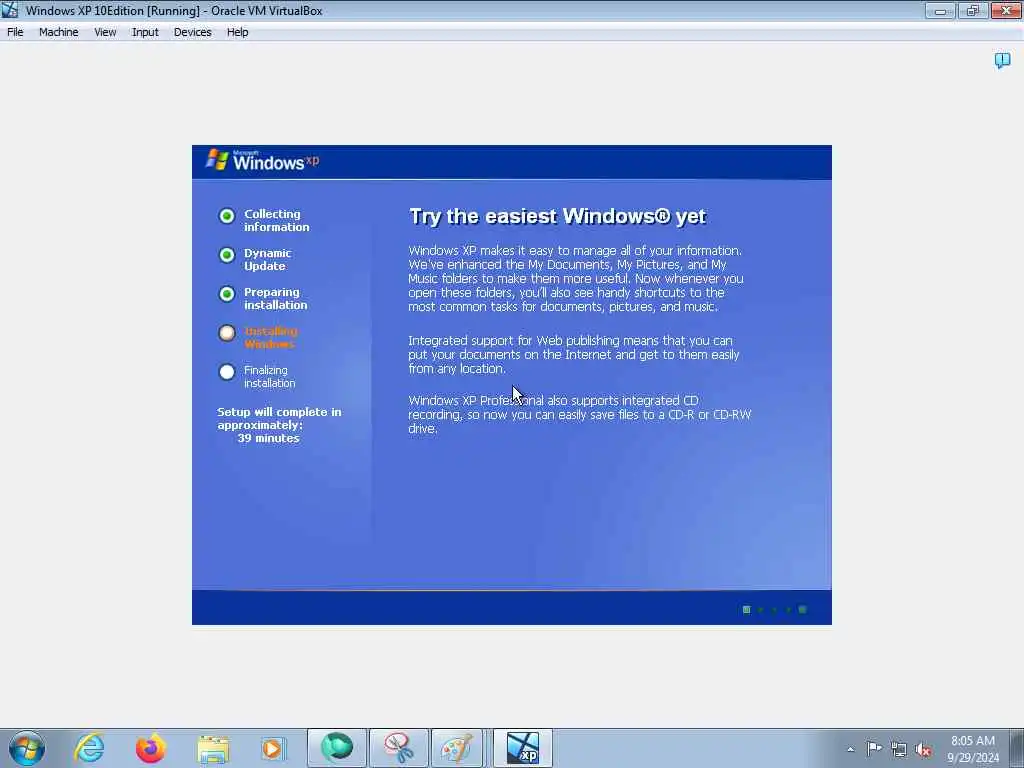Click the VirtualBox title bar app icon
The image size is (1024, 768).
[10, 10]
